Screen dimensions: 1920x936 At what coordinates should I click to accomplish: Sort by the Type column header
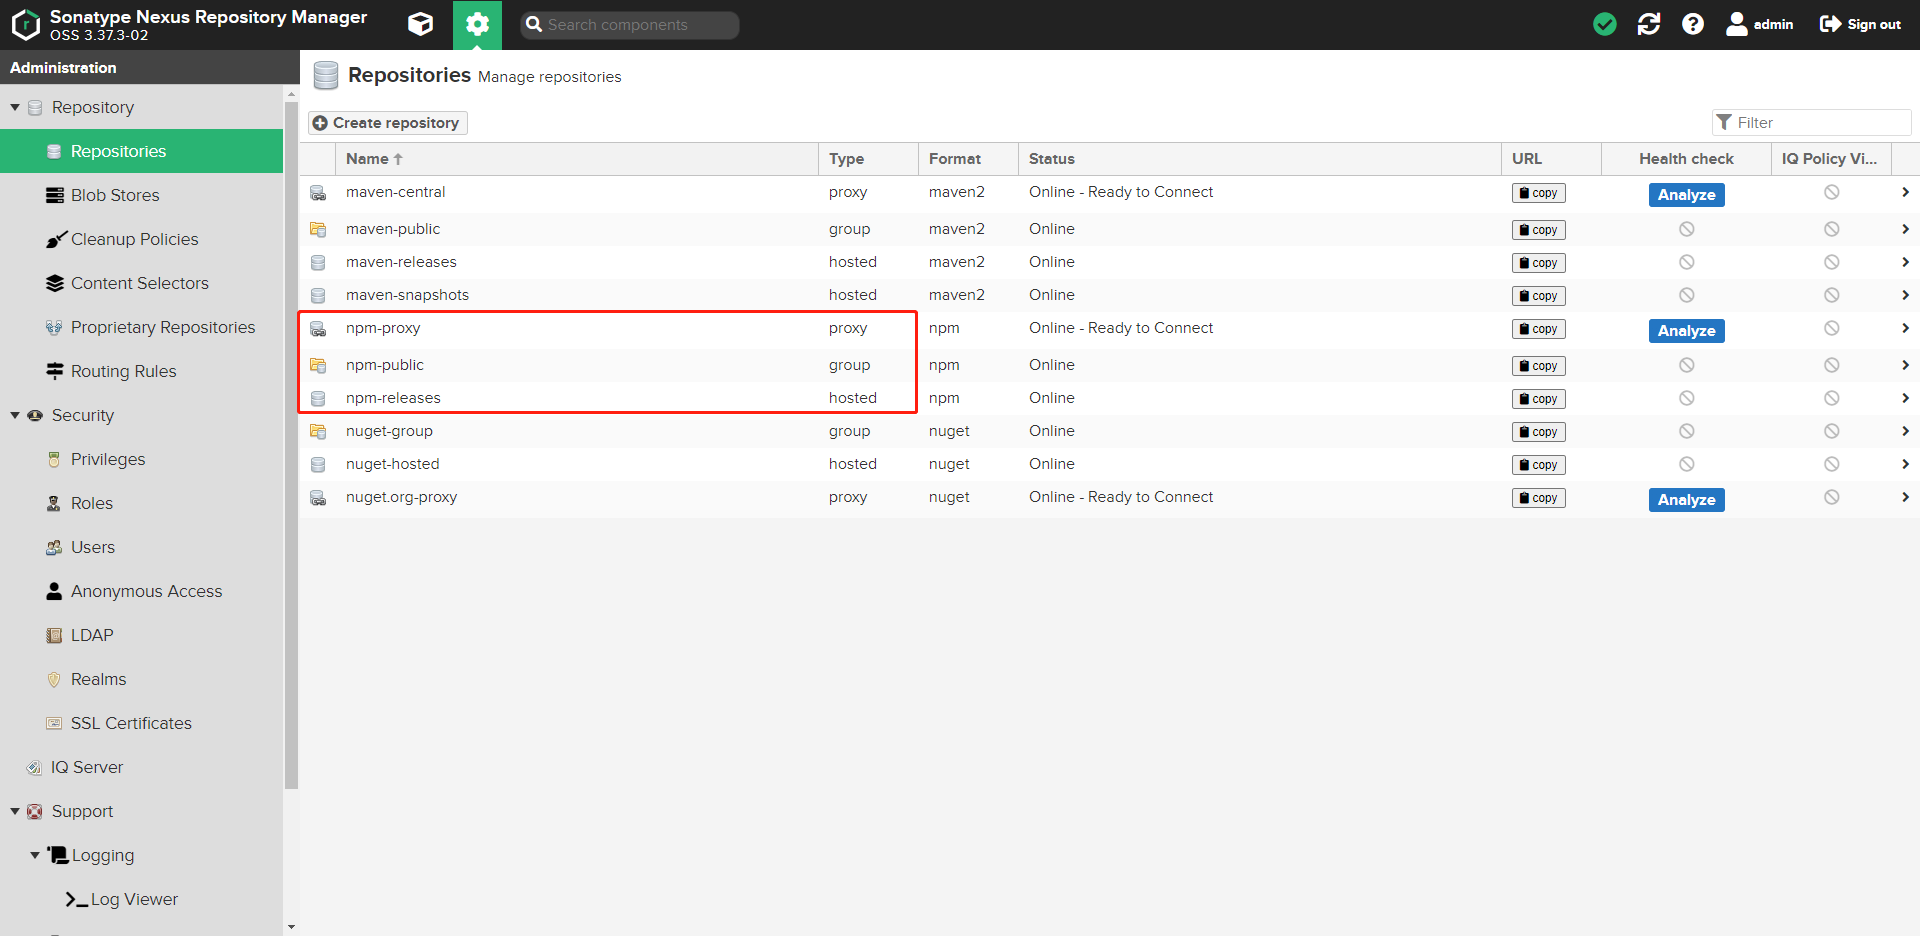[868, 159]
